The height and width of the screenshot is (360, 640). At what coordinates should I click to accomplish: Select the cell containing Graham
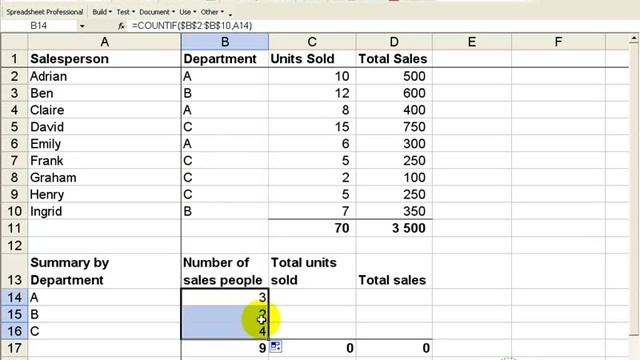(x=104, y=178)
